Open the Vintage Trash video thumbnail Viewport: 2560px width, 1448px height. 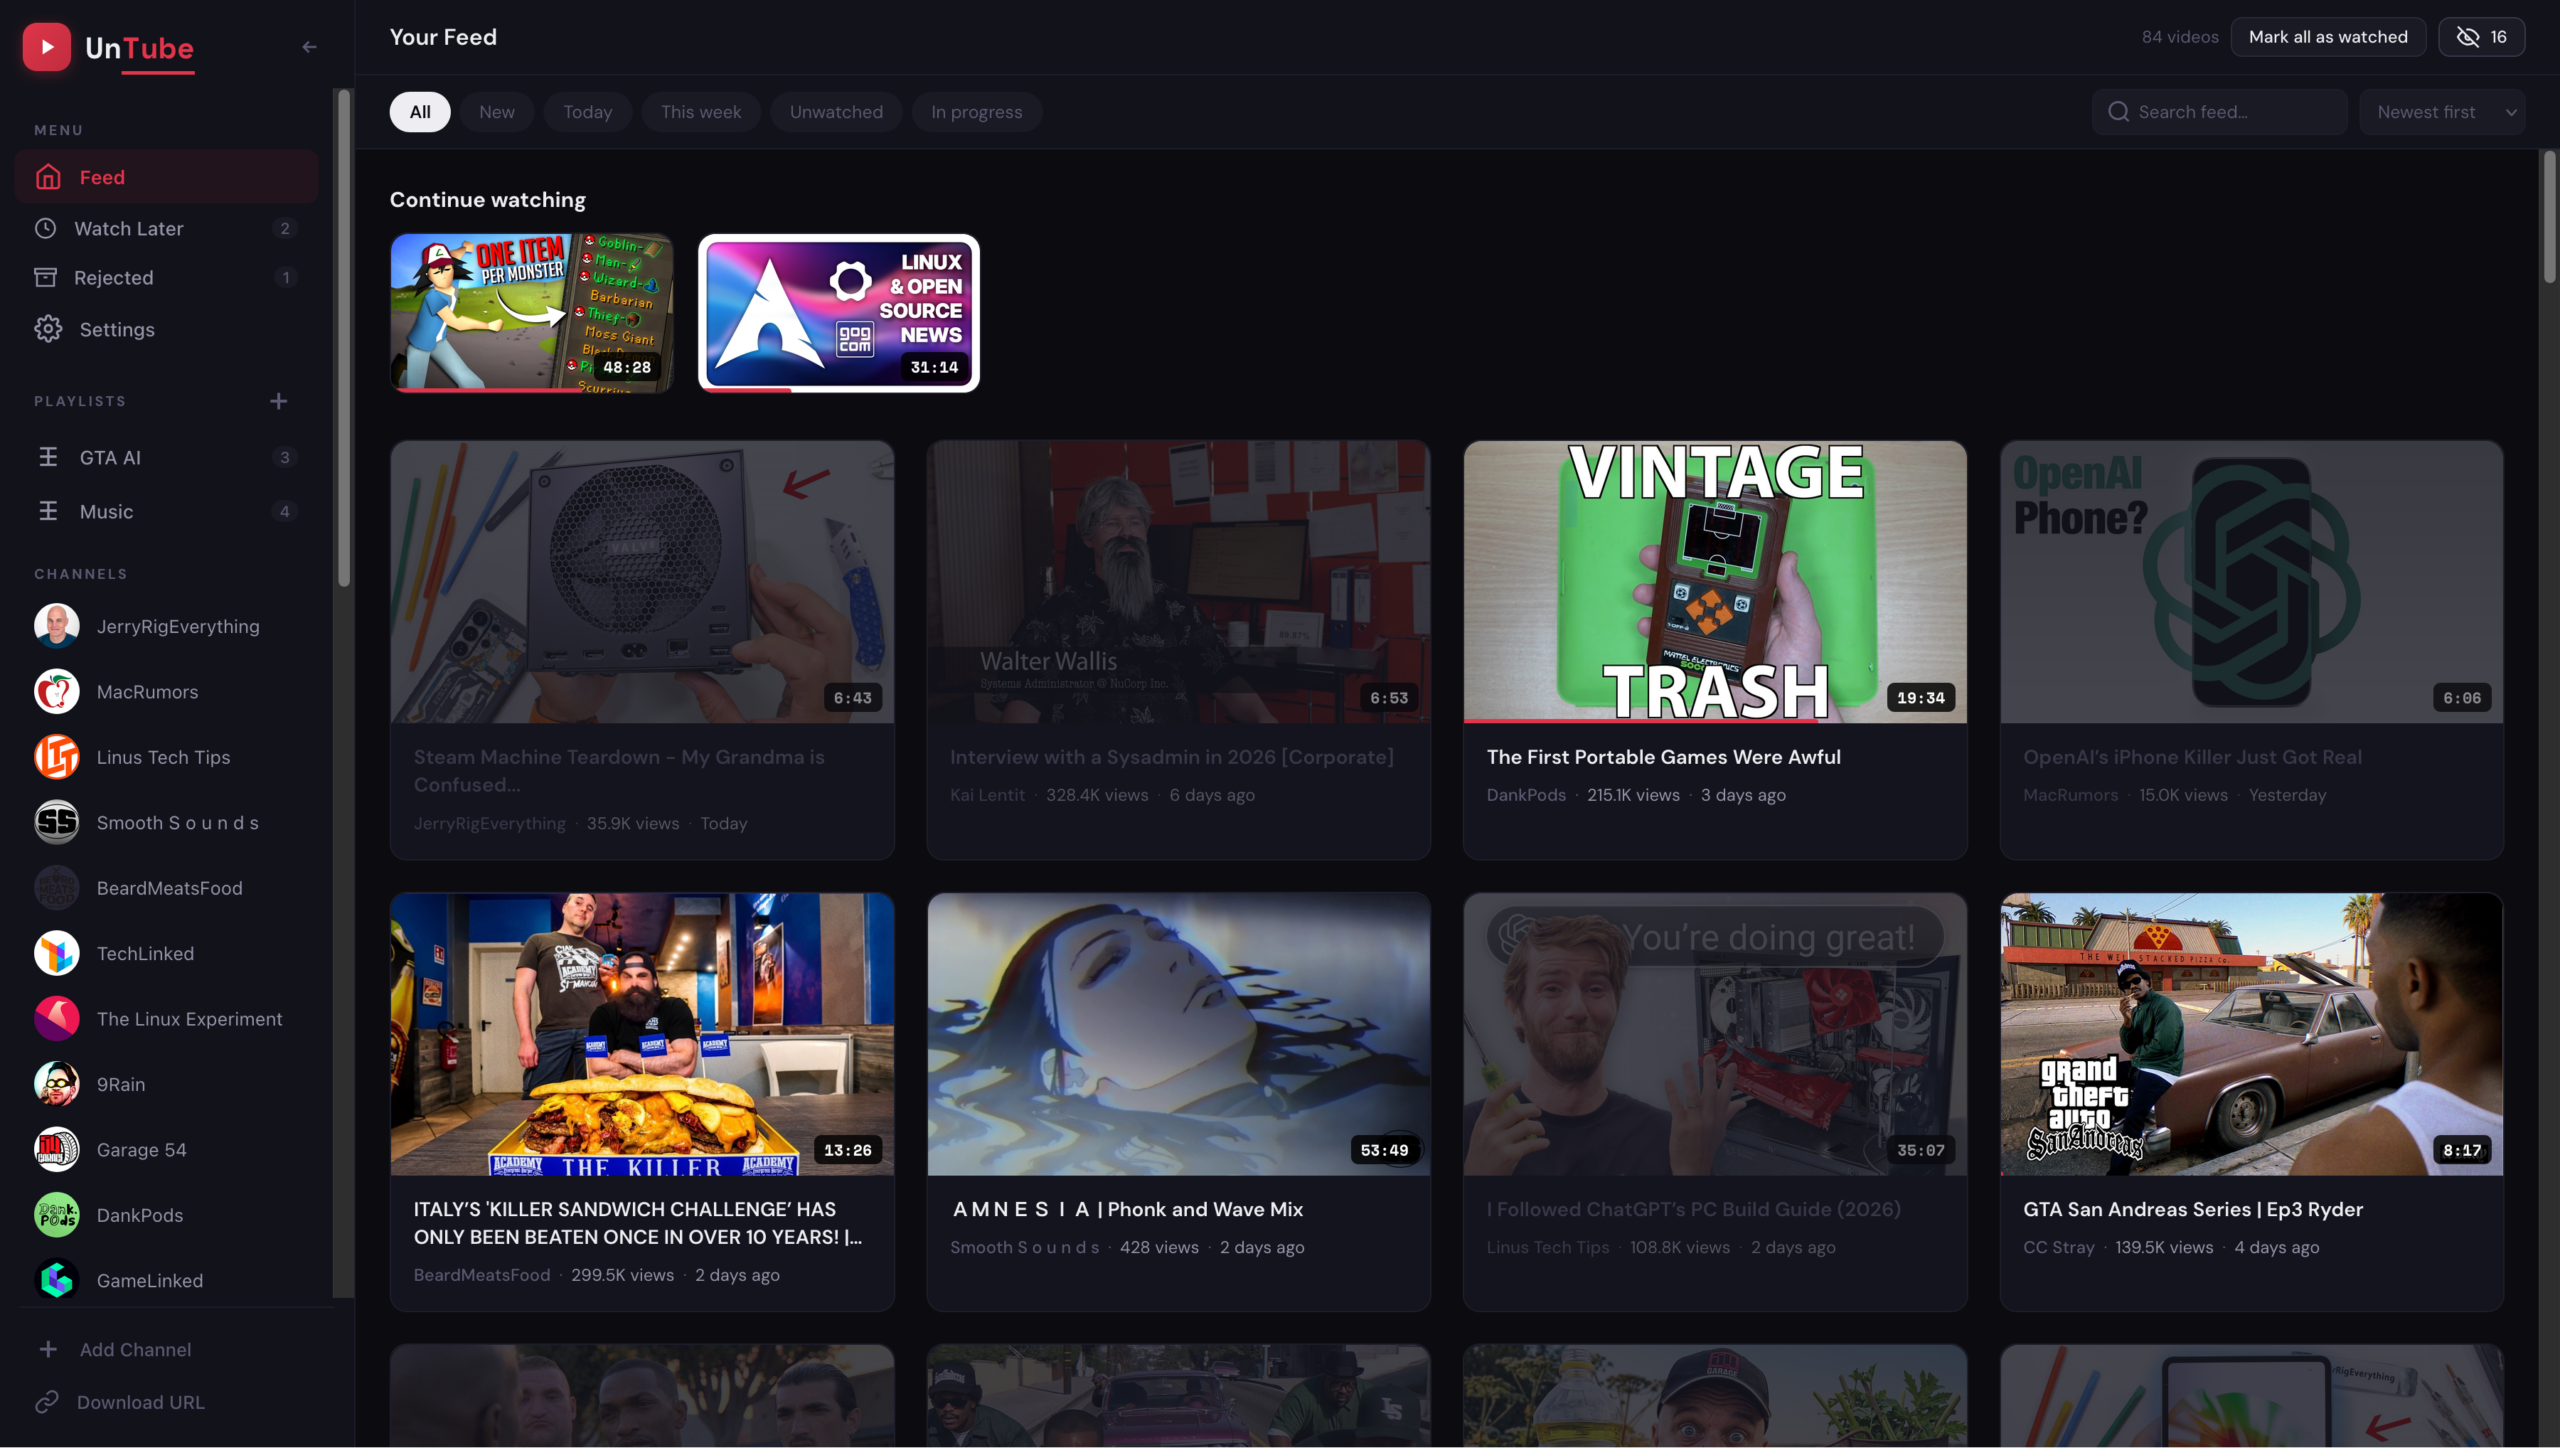(1715, 582)
